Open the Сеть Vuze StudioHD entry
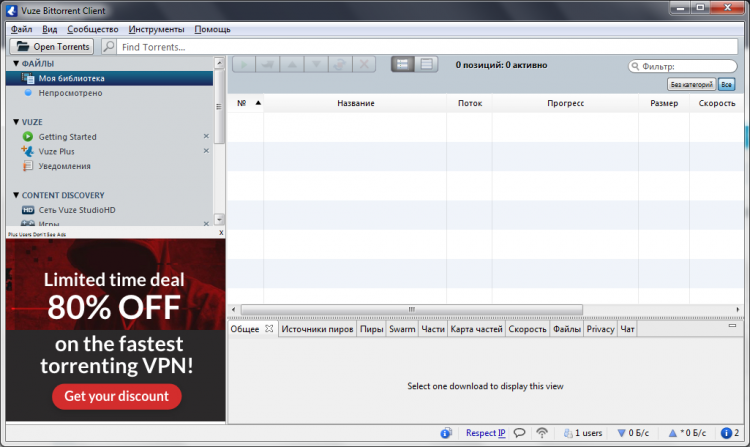 coord(77,210)
